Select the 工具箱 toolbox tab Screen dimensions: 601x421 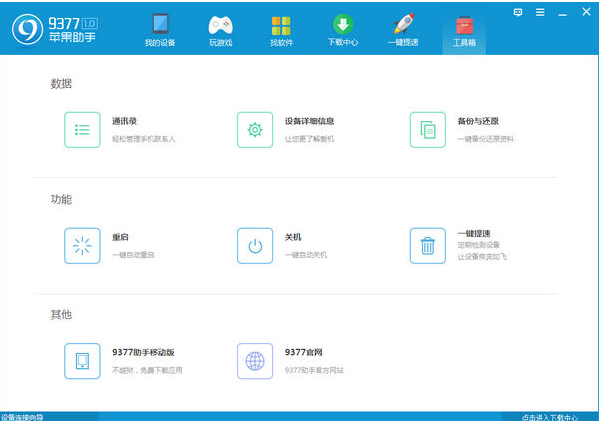(x=464, y=30)
